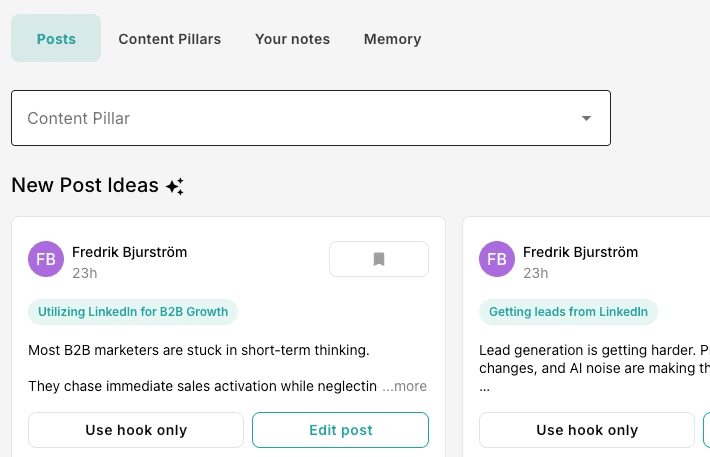The height and width of the screenshot is (457, 710).
Task: Click the 23h timestamp on the first post
Action: (x=85, y=273)
